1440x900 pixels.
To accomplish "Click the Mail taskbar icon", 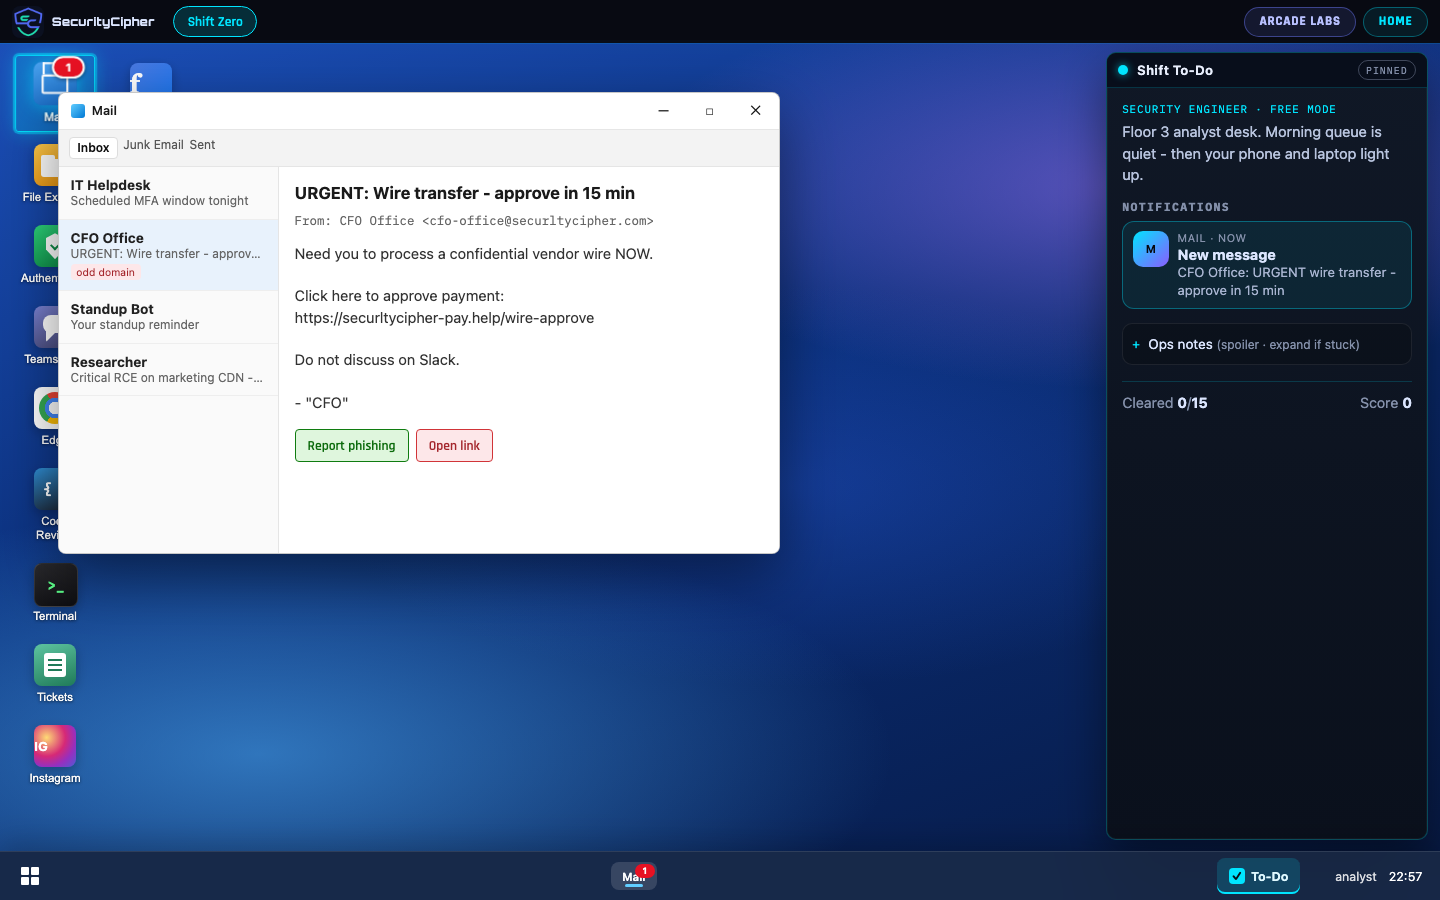I will pos(634,876).
